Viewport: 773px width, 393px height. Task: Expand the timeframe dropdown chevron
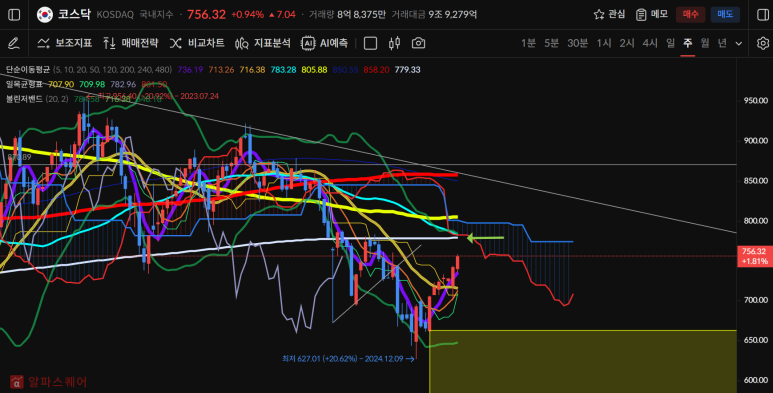coord(738,43)
